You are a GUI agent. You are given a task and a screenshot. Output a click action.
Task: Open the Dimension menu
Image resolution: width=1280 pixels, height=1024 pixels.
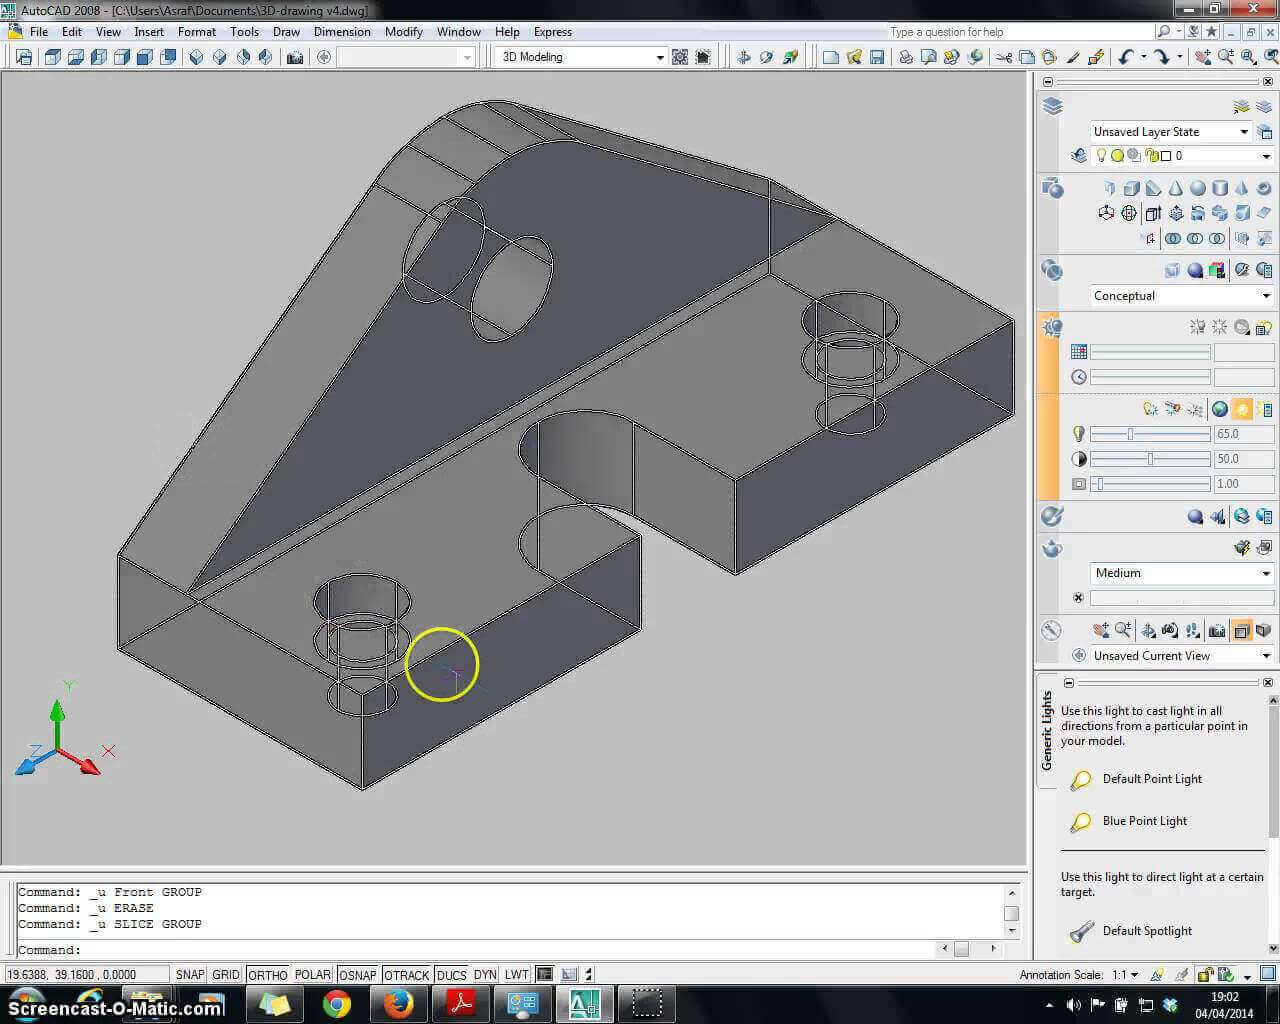click(342, 32)
